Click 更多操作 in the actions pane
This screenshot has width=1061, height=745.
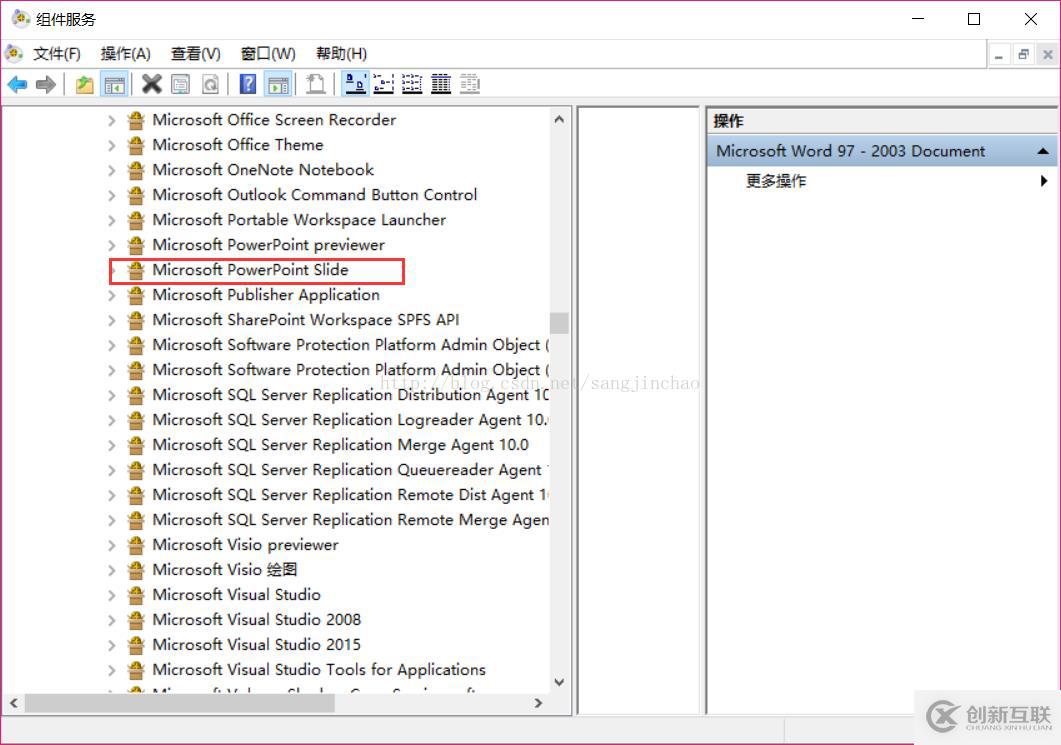click(775, 181)
